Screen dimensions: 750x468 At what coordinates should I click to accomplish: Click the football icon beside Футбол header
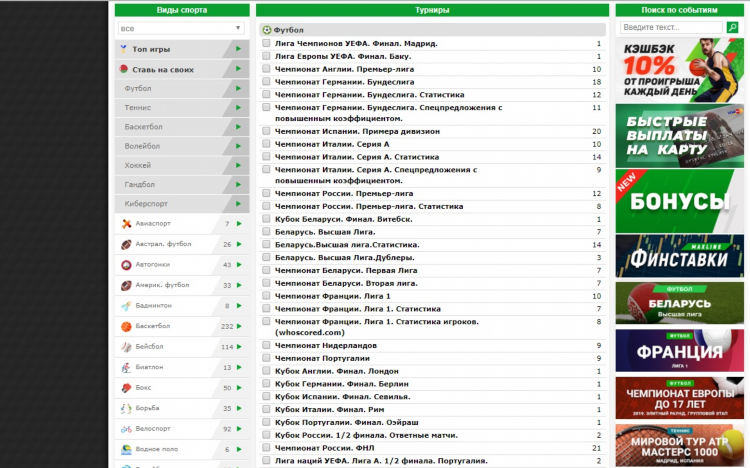point(267,30)
